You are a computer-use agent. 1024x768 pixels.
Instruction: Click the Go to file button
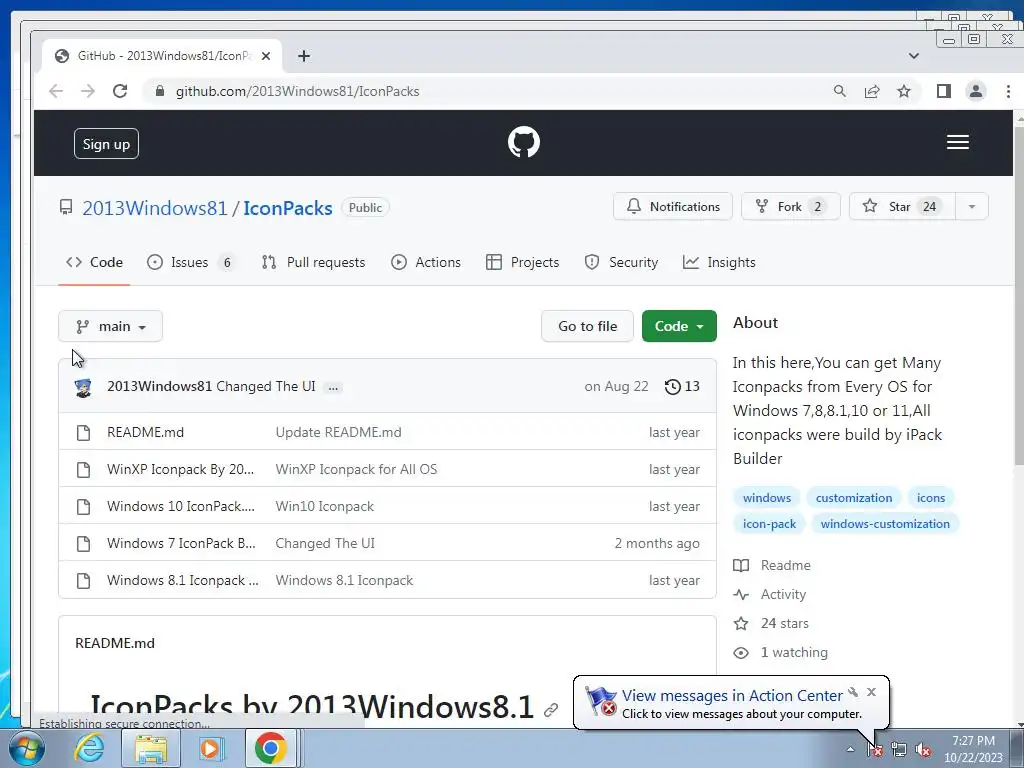point(587,326)
